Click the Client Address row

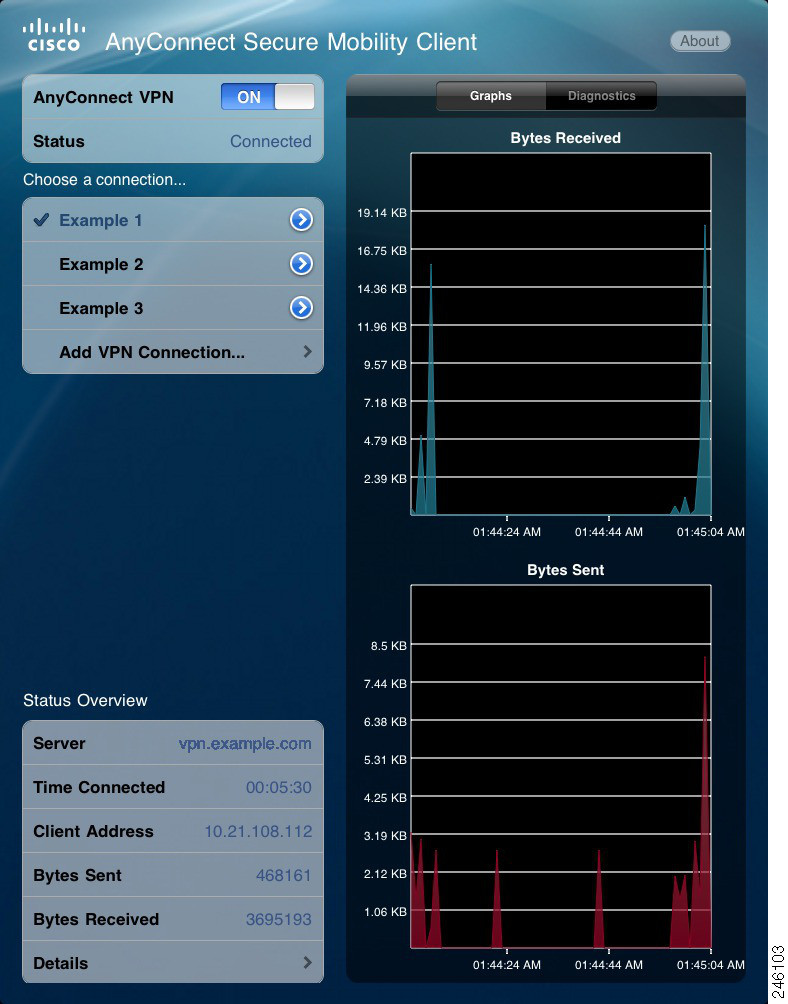pos(172,831)
